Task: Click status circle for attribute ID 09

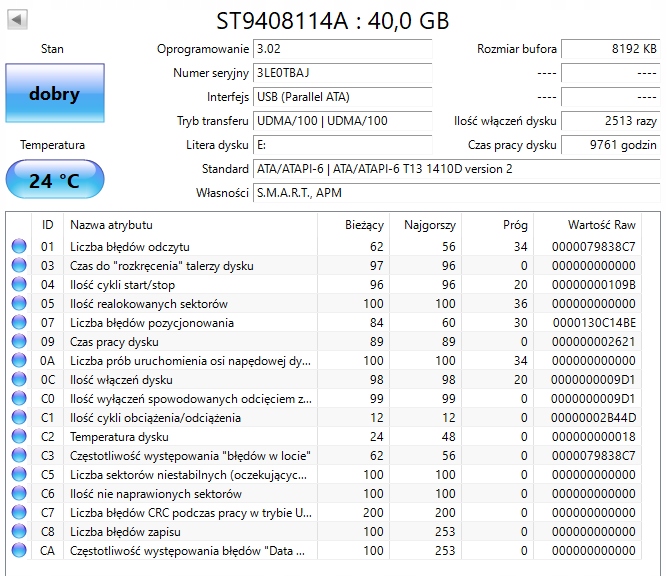Action: [19, 341]
